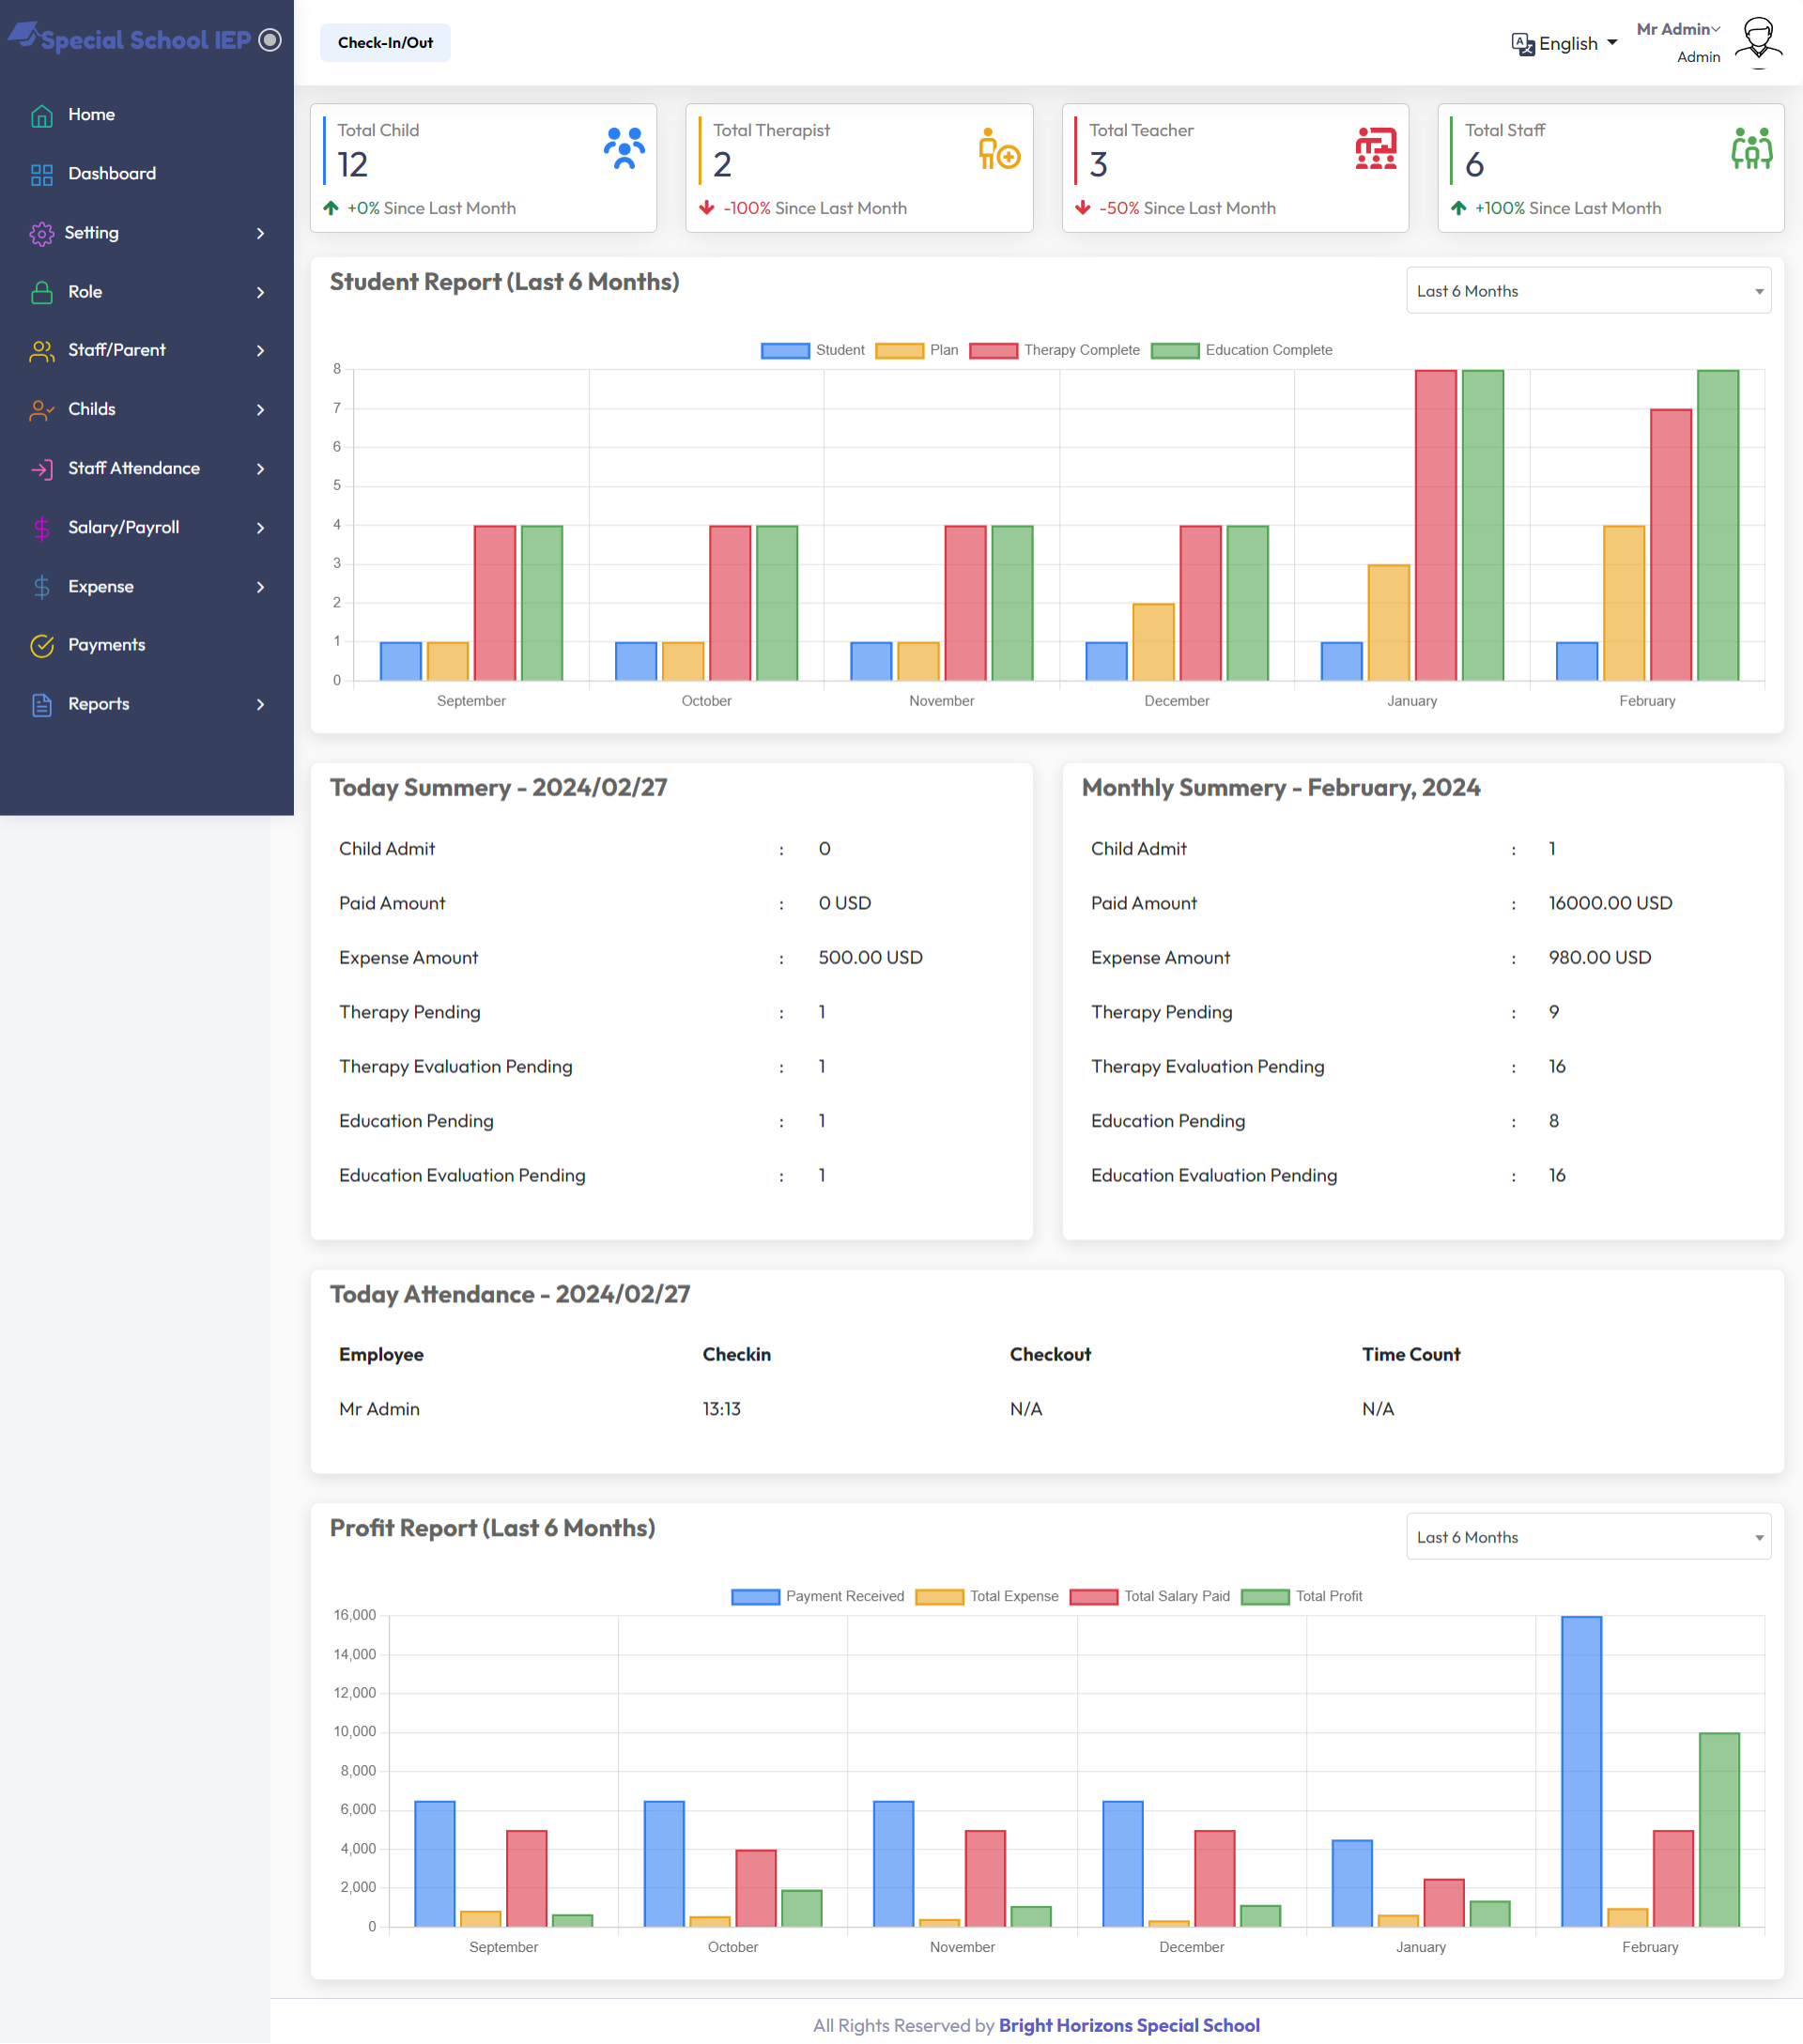Viewport: 1803px width, 2044px height.
Task: Click the Check-In/Out button
Action: click(x=385, y=42)
